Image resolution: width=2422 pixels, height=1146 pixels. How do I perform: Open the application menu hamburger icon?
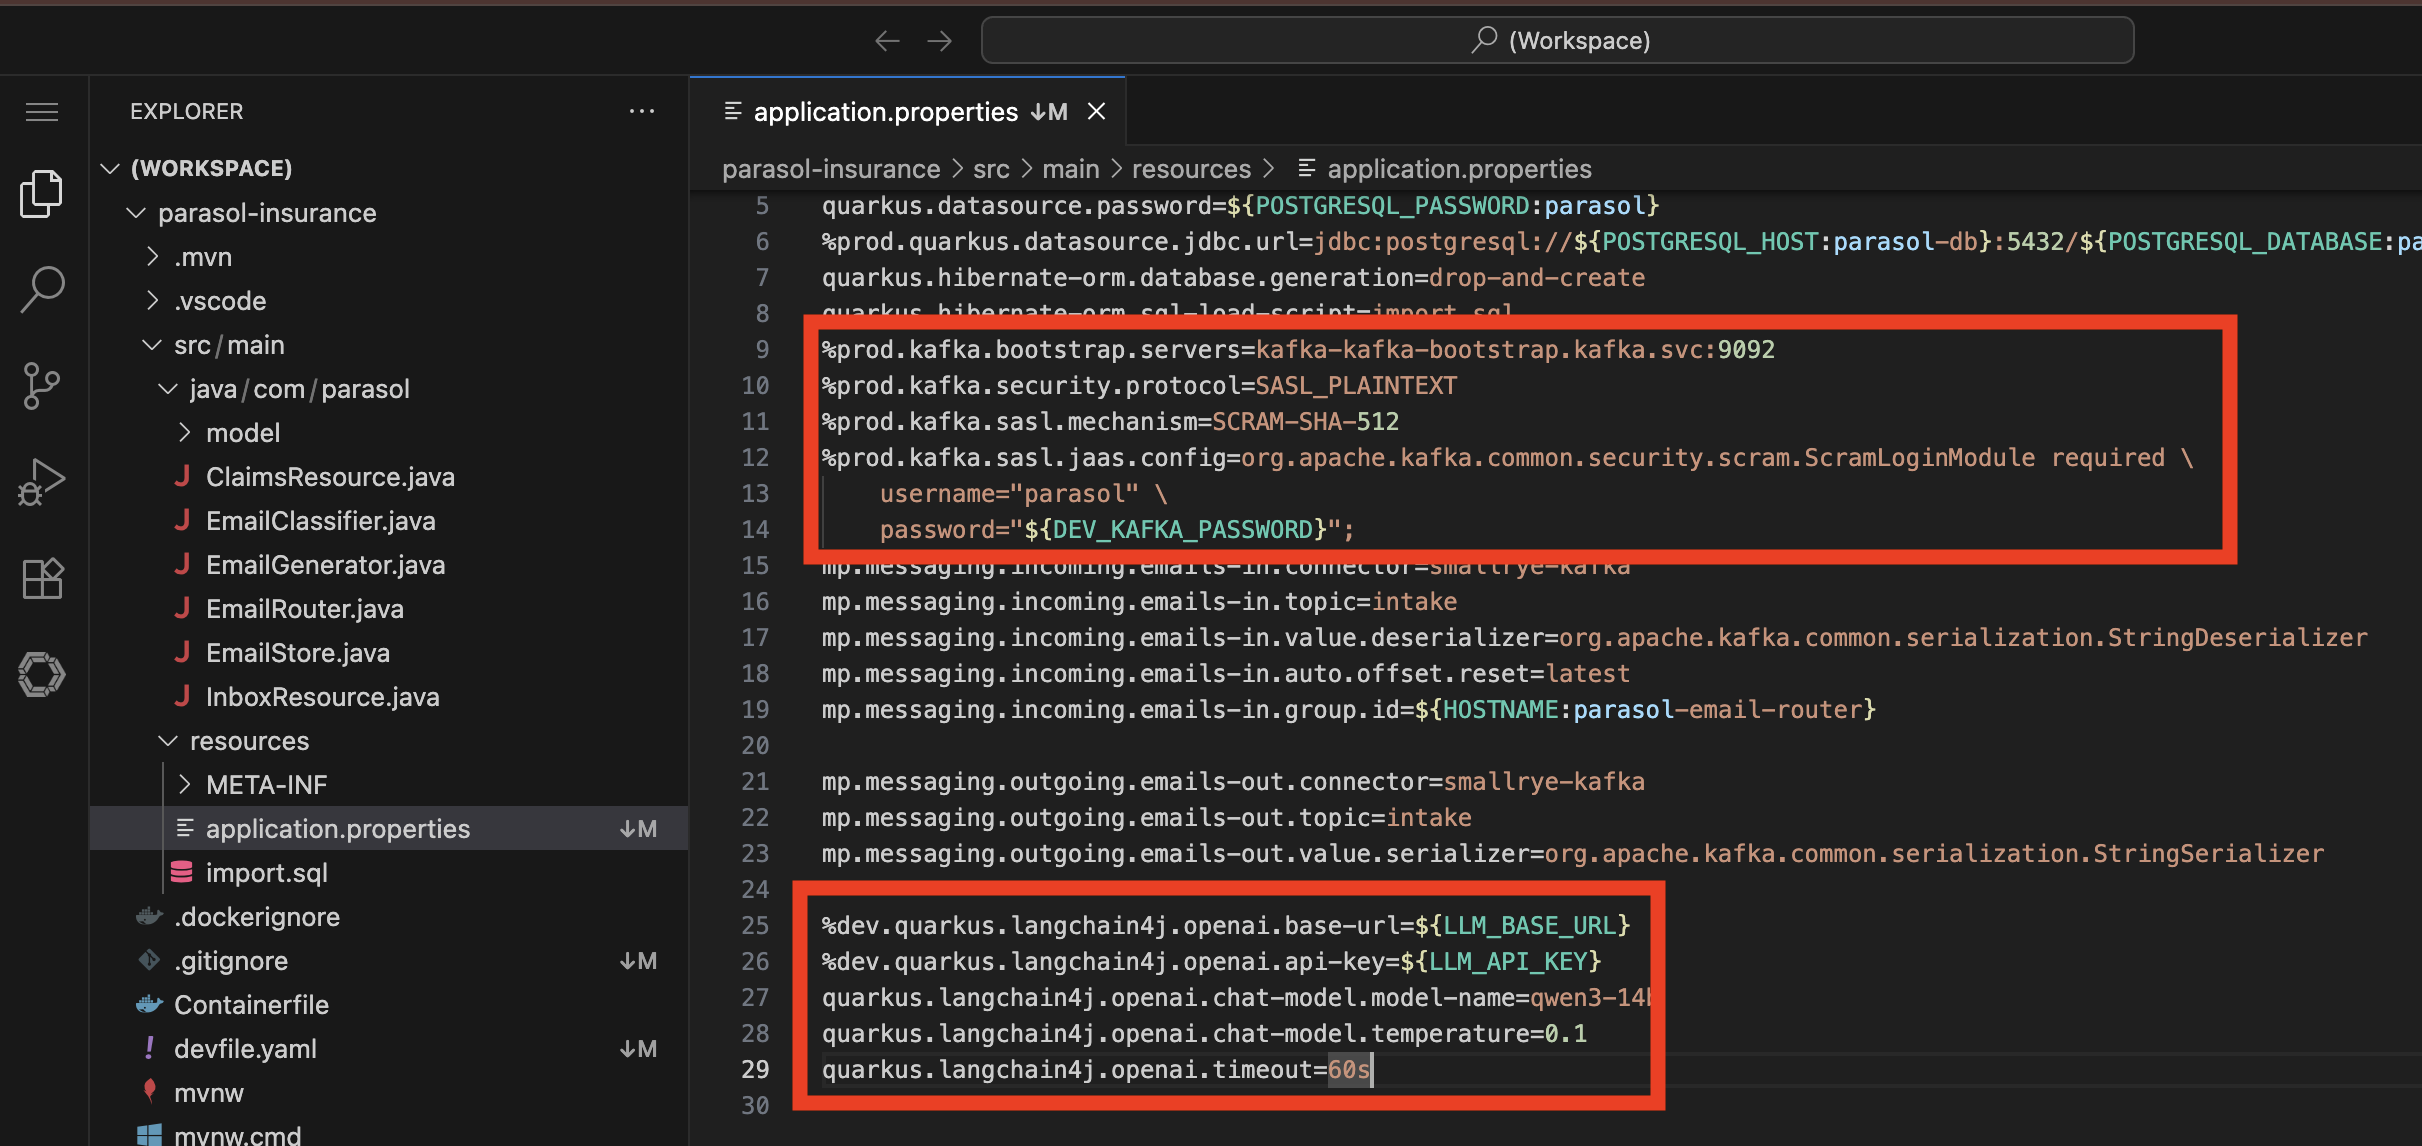(x=41, y=111)
